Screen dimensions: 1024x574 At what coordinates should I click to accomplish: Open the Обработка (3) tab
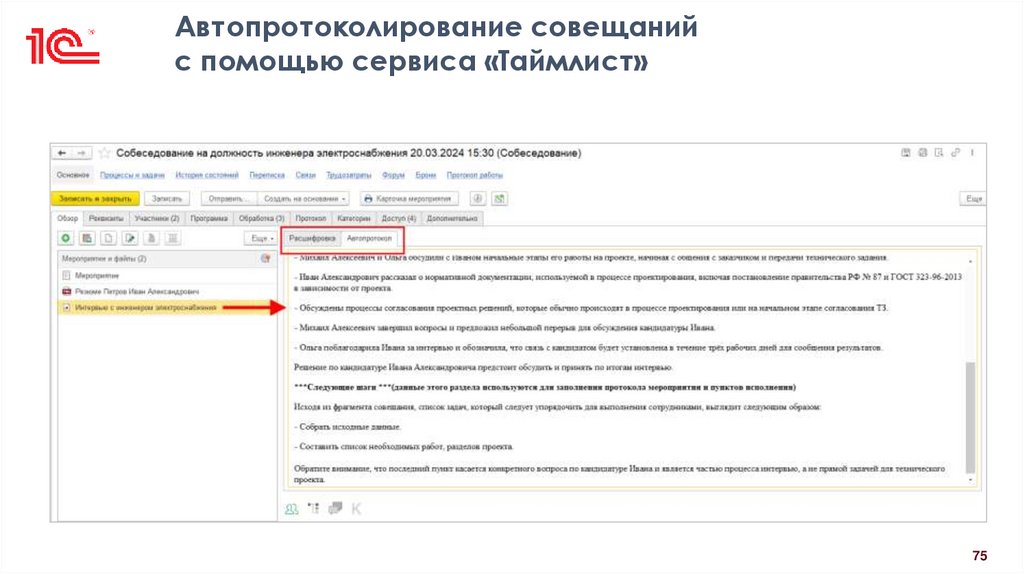(261, 219)
